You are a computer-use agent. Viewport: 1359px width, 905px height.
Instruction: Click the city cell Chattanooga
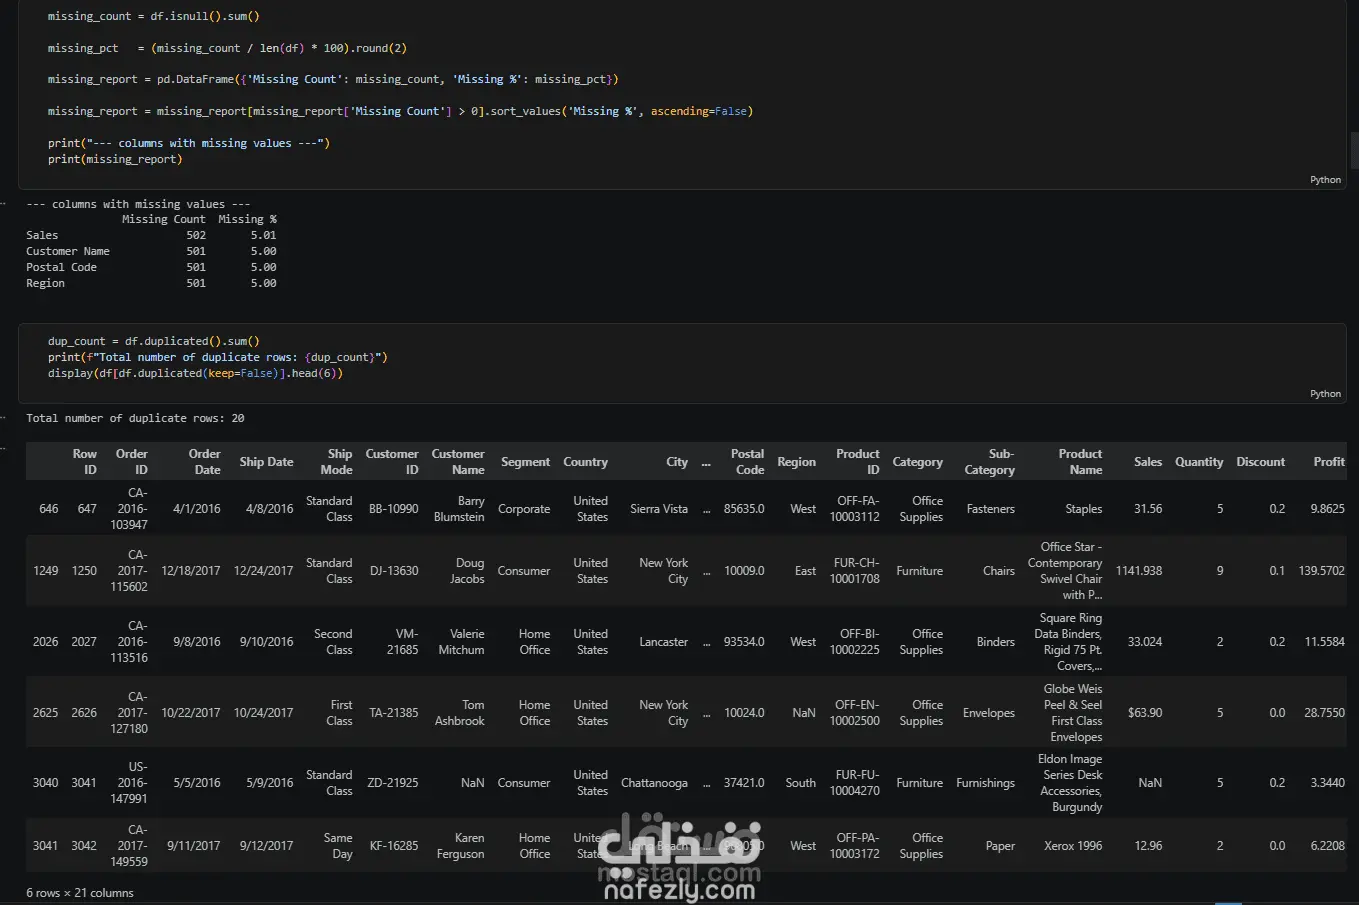[654, 783]
